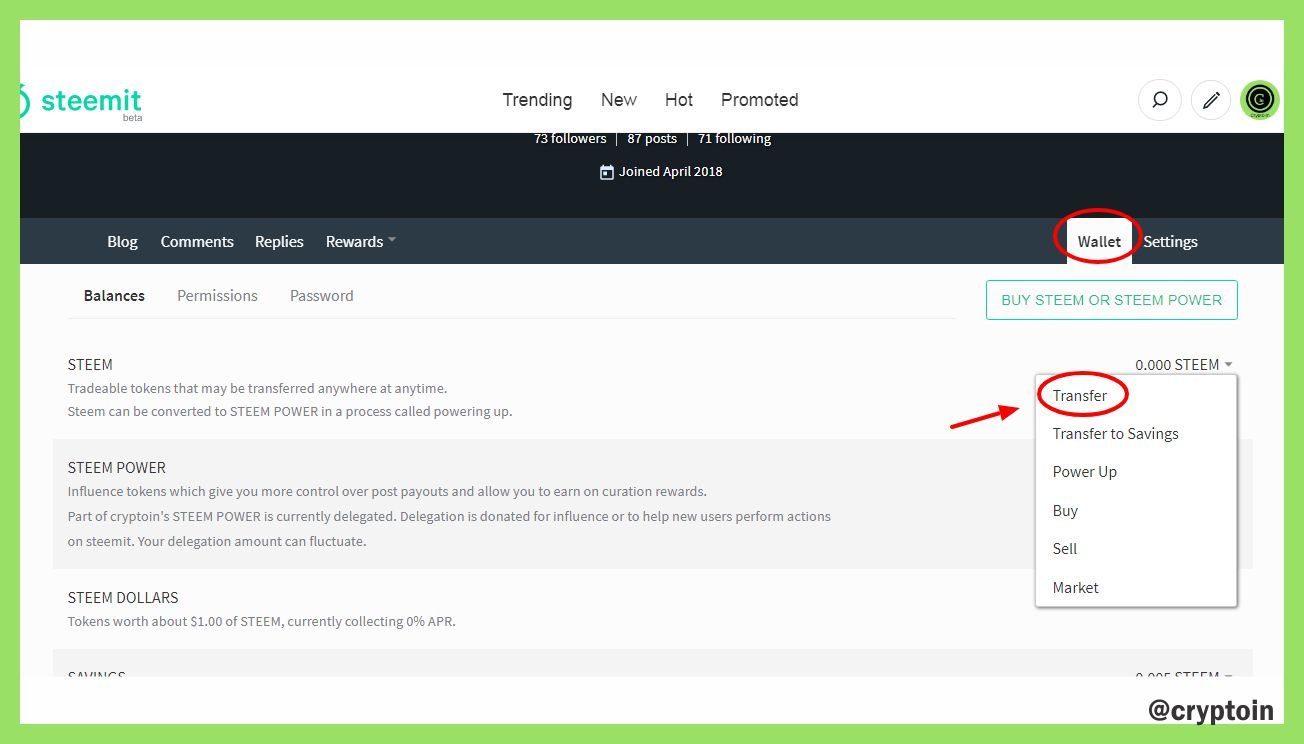The height and width of the screenshot is (744, 1304).
Task: Open the Permissions sub-tab
Action: coord(217,295)
